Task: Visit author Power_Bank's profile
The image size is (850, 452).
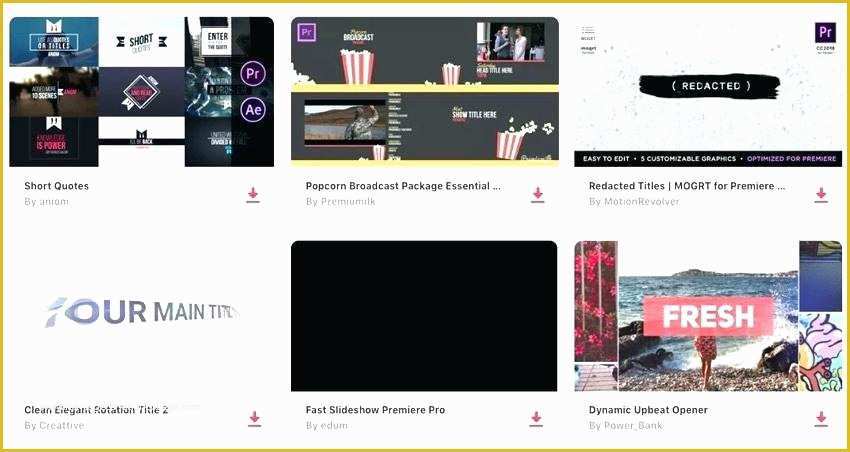Action: pos(626,426)
